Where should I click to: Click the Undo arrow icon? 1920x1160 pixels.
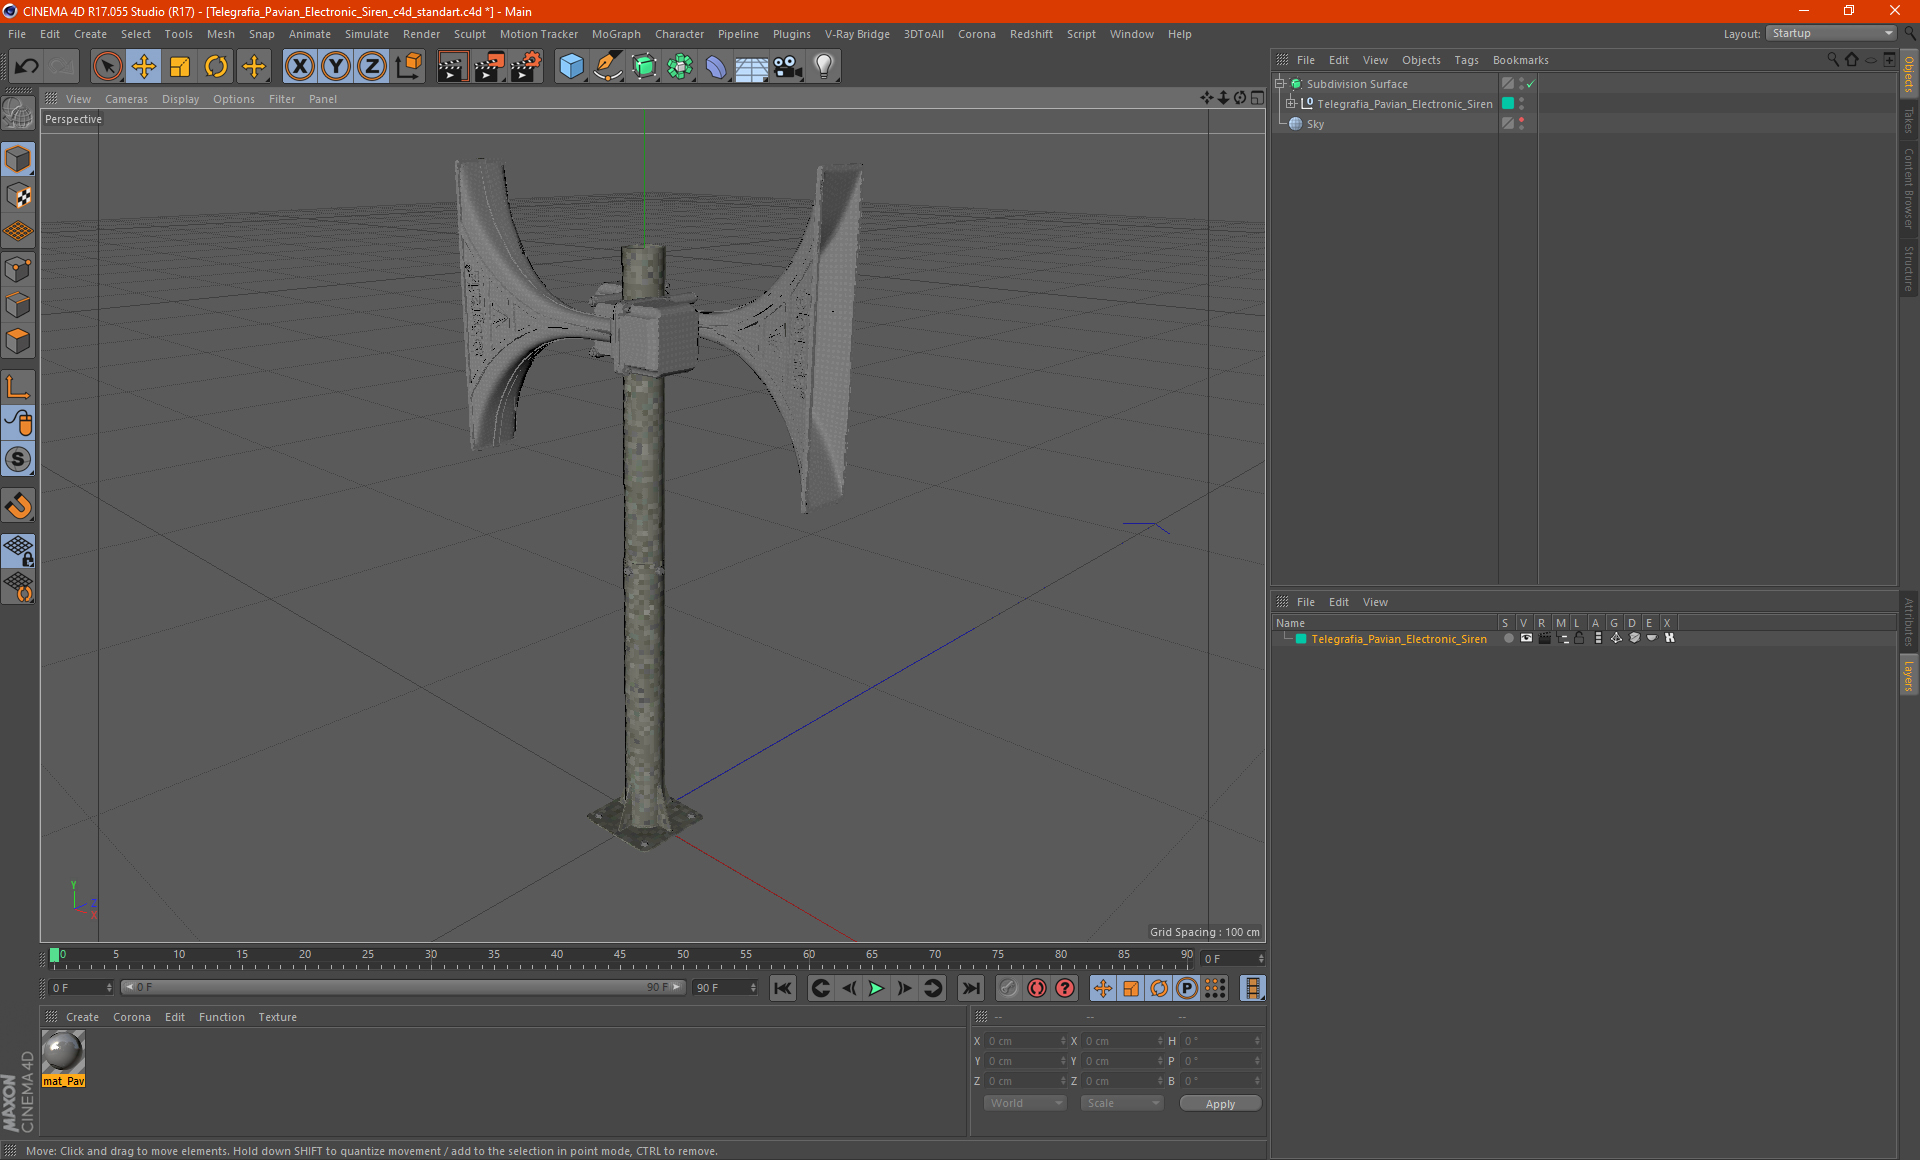coord(27,67)
